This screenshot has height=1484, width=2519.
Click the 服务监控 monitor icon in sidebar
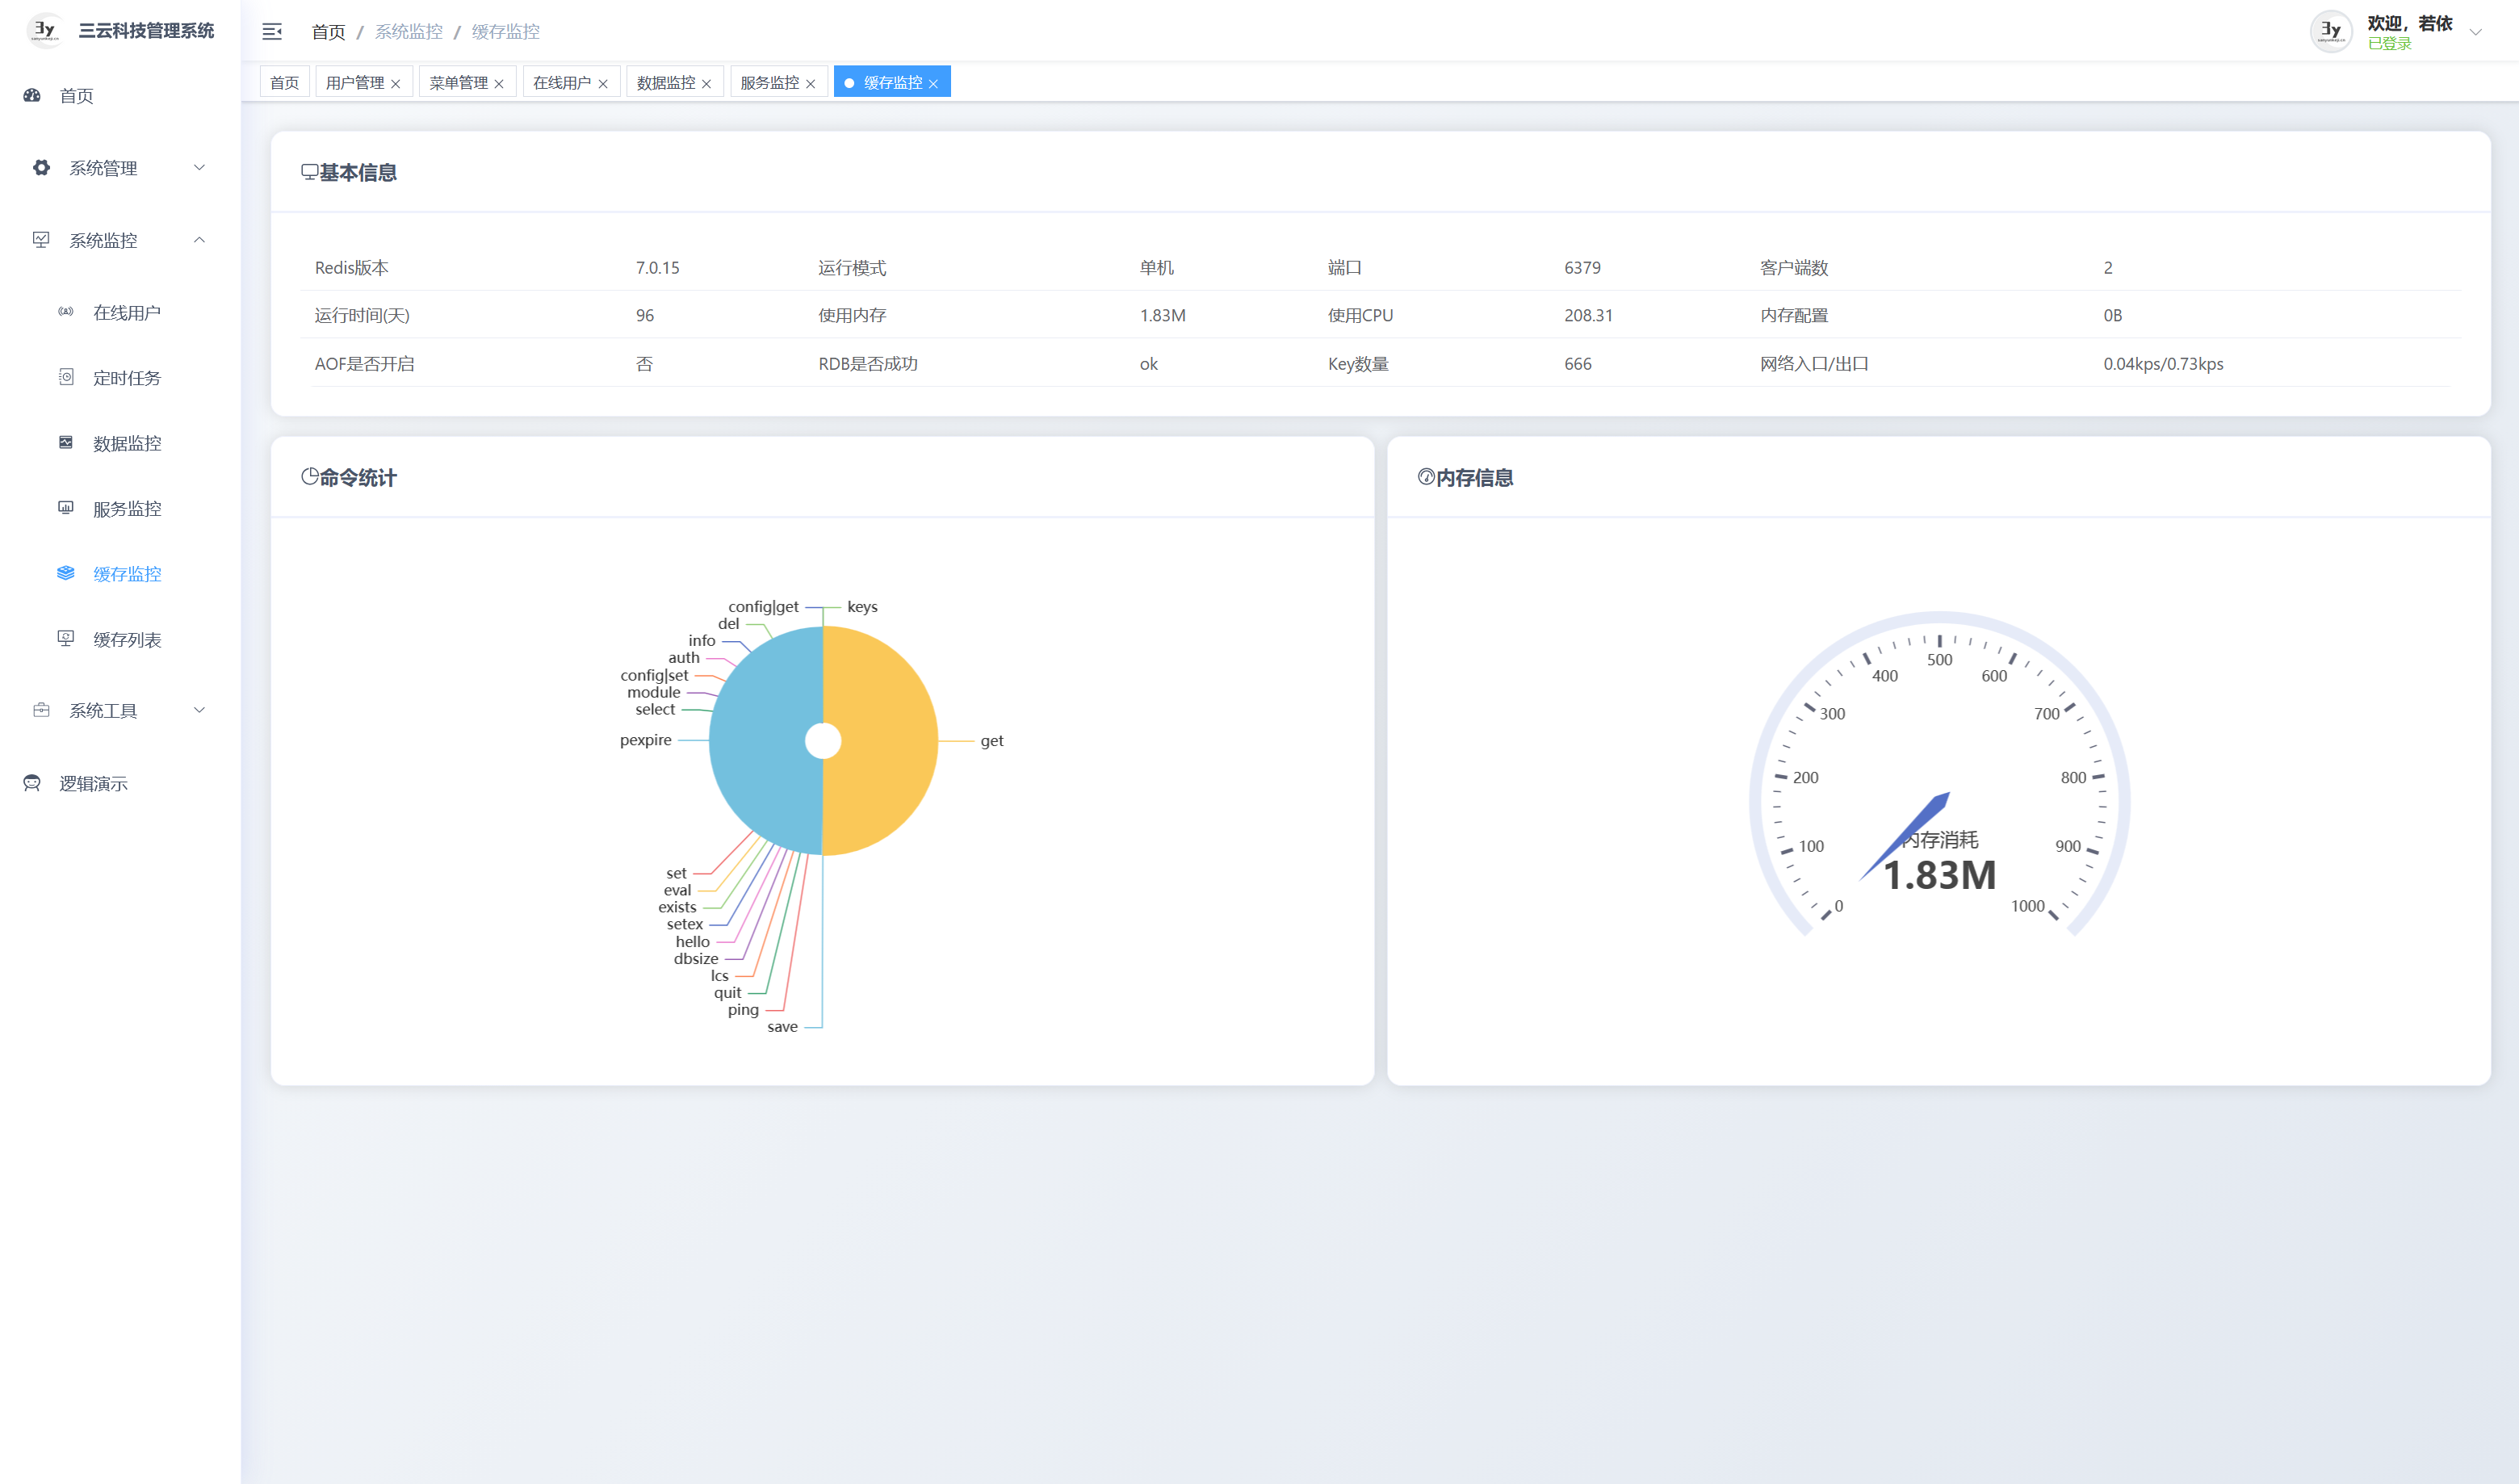click(66, 508)
